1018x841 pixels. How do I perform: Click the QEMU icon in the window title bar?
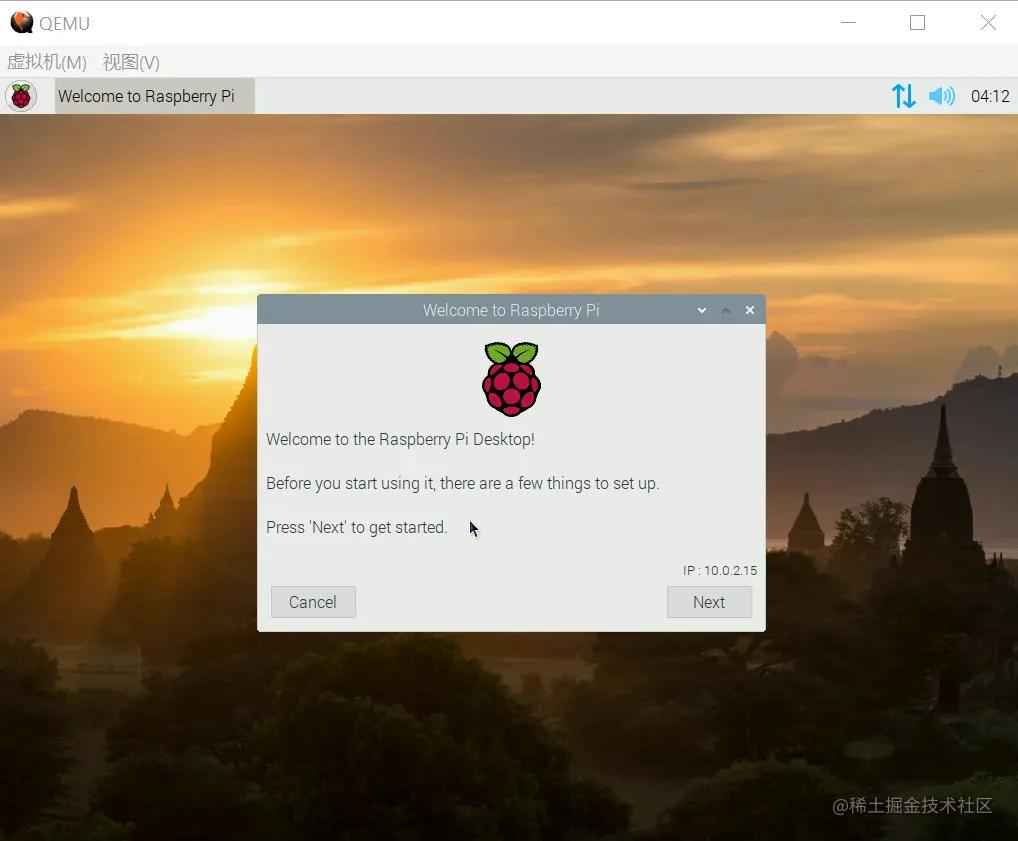click(22, 23)
